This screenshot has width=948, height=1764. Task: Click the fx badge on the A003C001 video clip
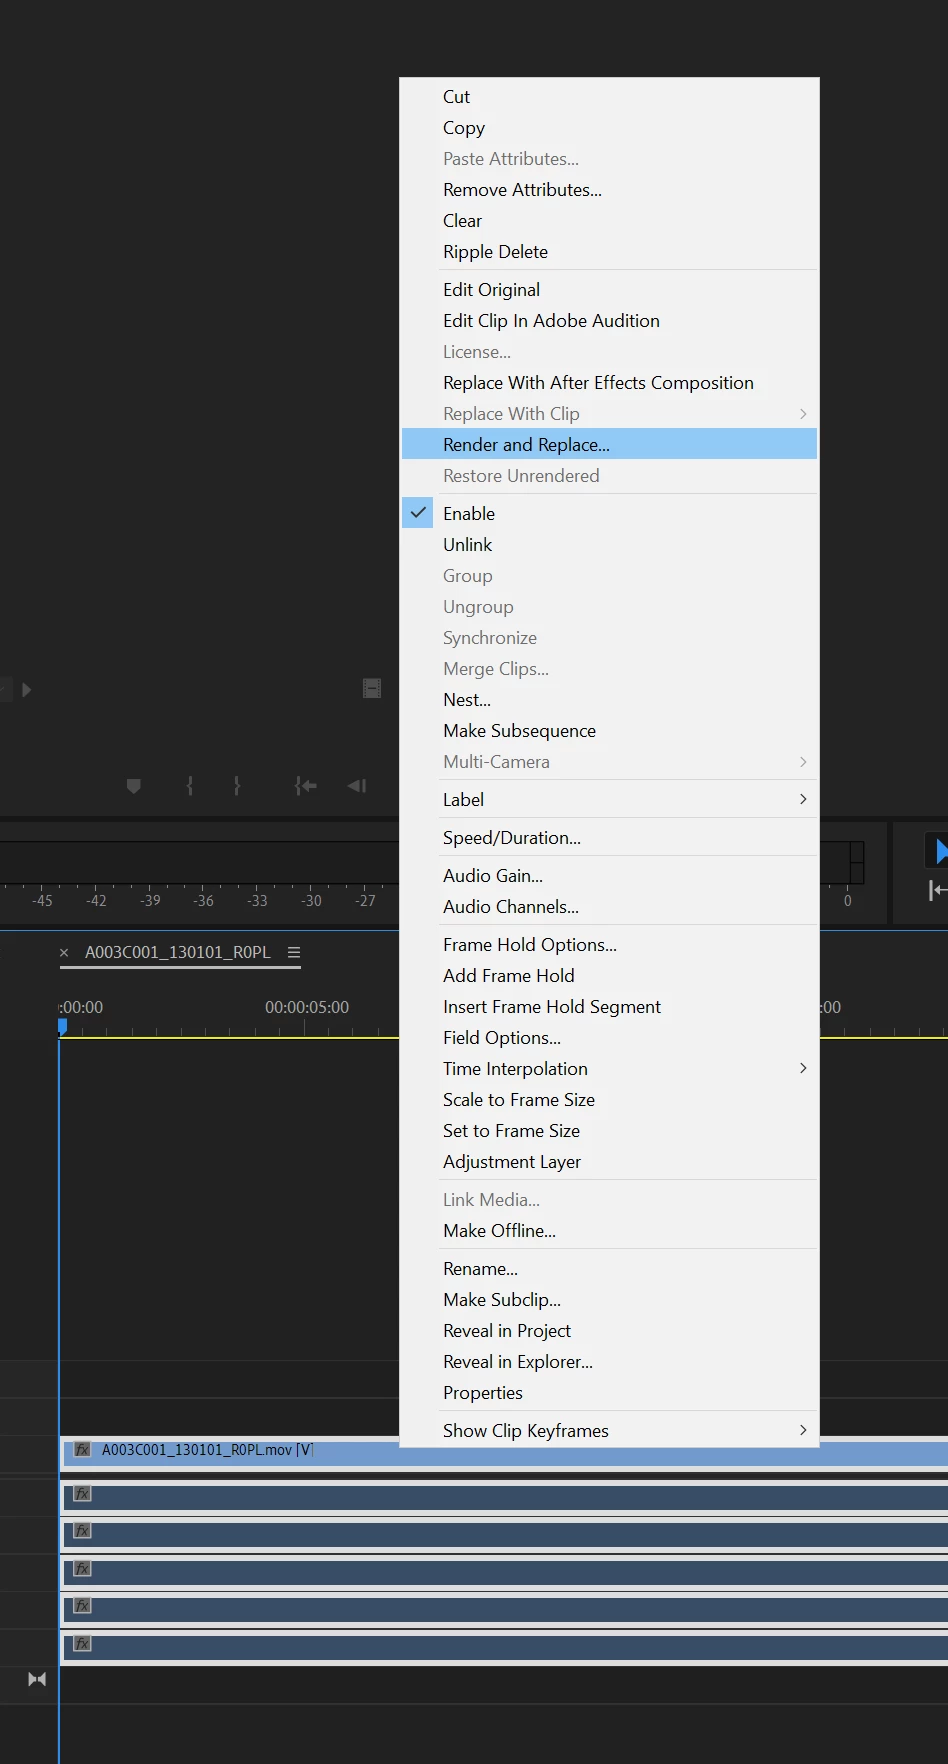tap(83, 1450)
